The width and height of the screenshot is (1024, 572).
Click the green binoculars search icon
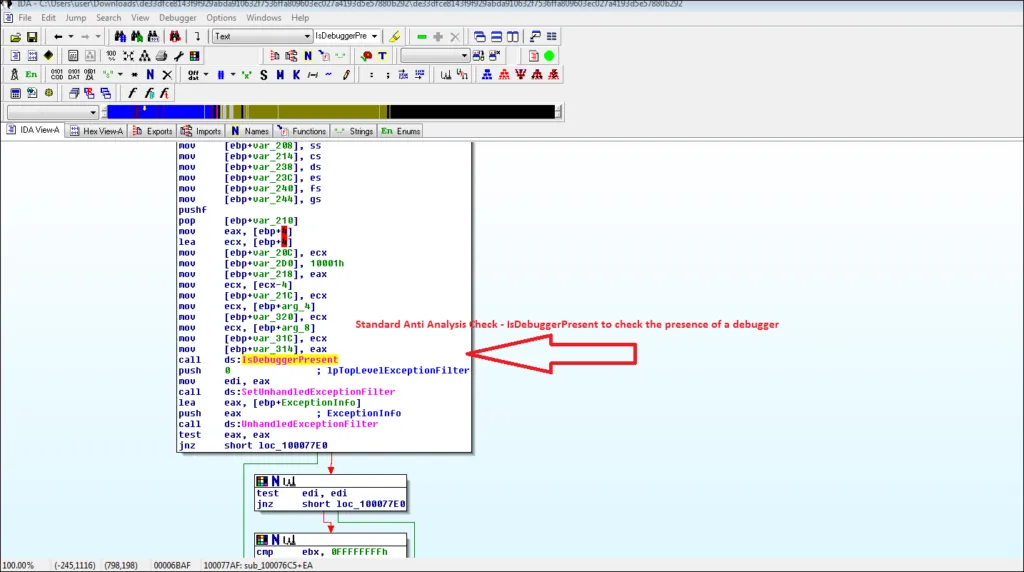[136, 37]
